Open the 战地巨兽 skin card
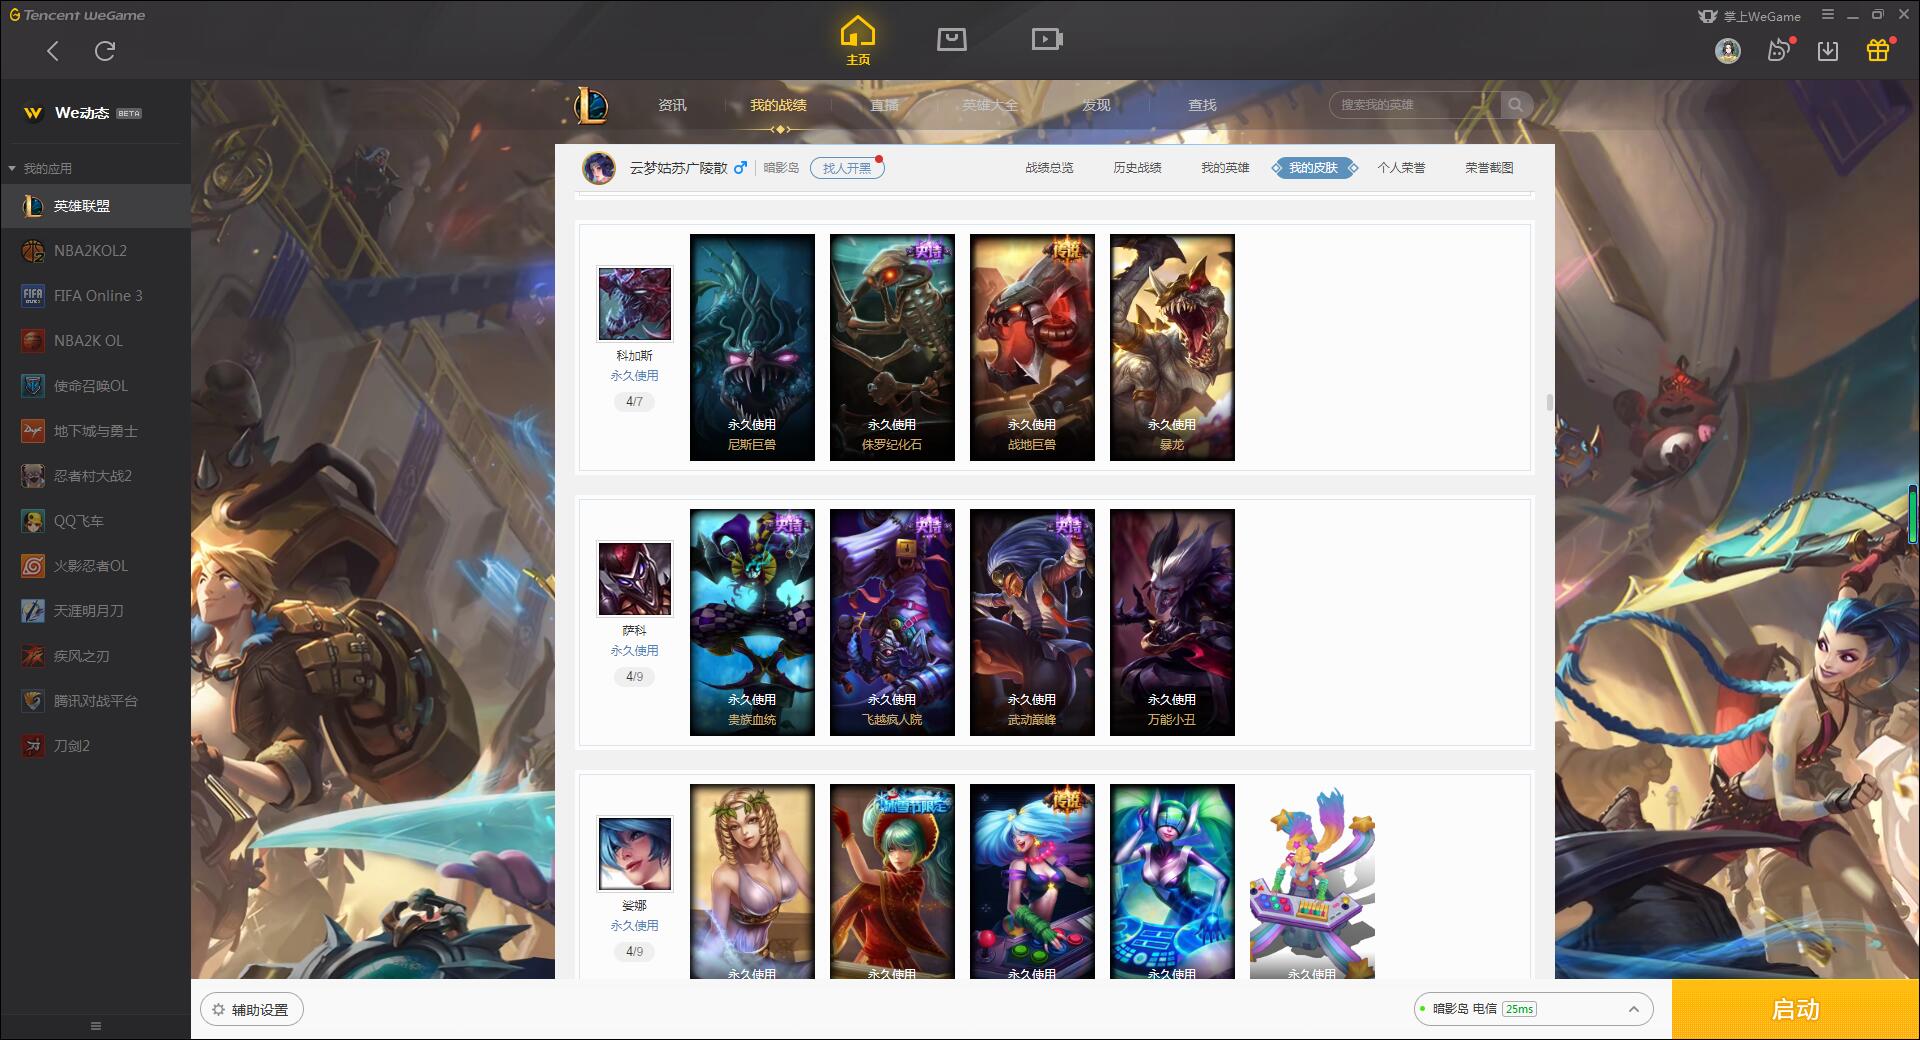 coord(1032,347)
